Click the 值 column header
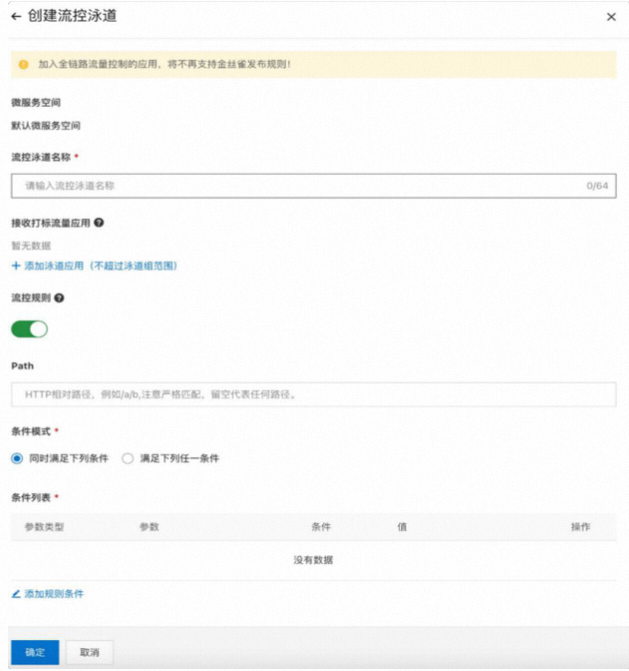This screenshot has height=671, width=629. (402, 527)
